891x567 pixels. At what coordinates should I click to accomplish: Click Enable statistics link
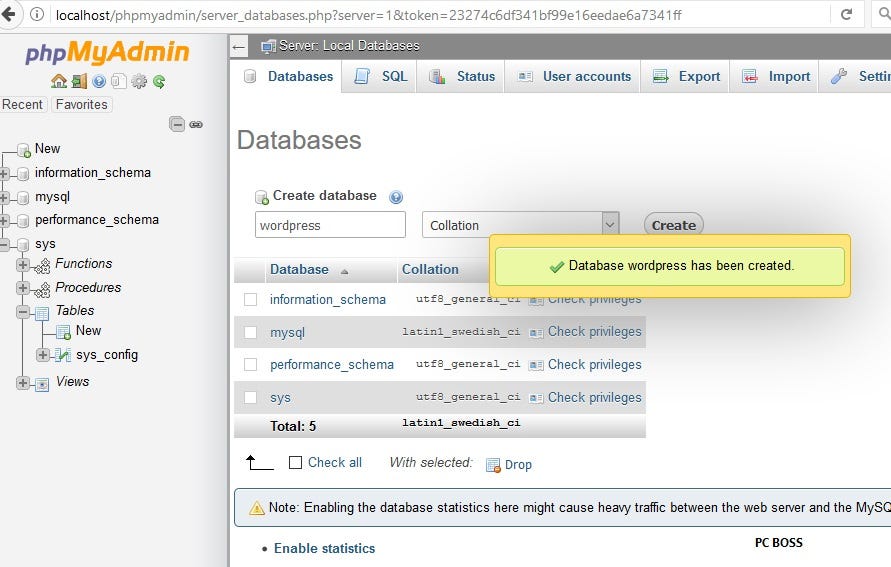324,548
